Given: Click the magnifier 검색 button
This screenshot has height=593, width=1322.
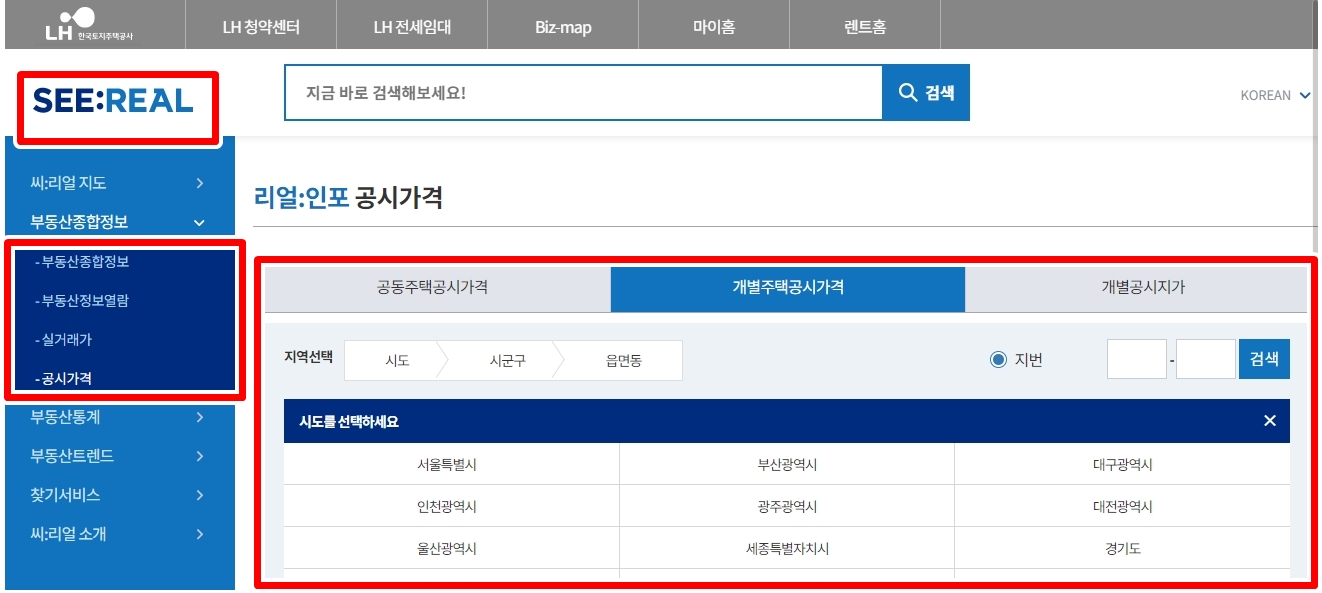Looking at the screenshot, I should [926, 93].
